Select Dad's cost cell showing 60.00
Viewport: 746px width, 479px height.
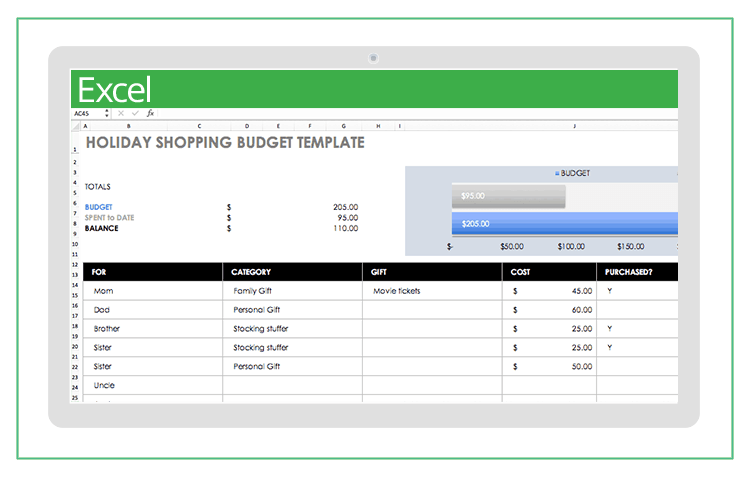(549, 310)
